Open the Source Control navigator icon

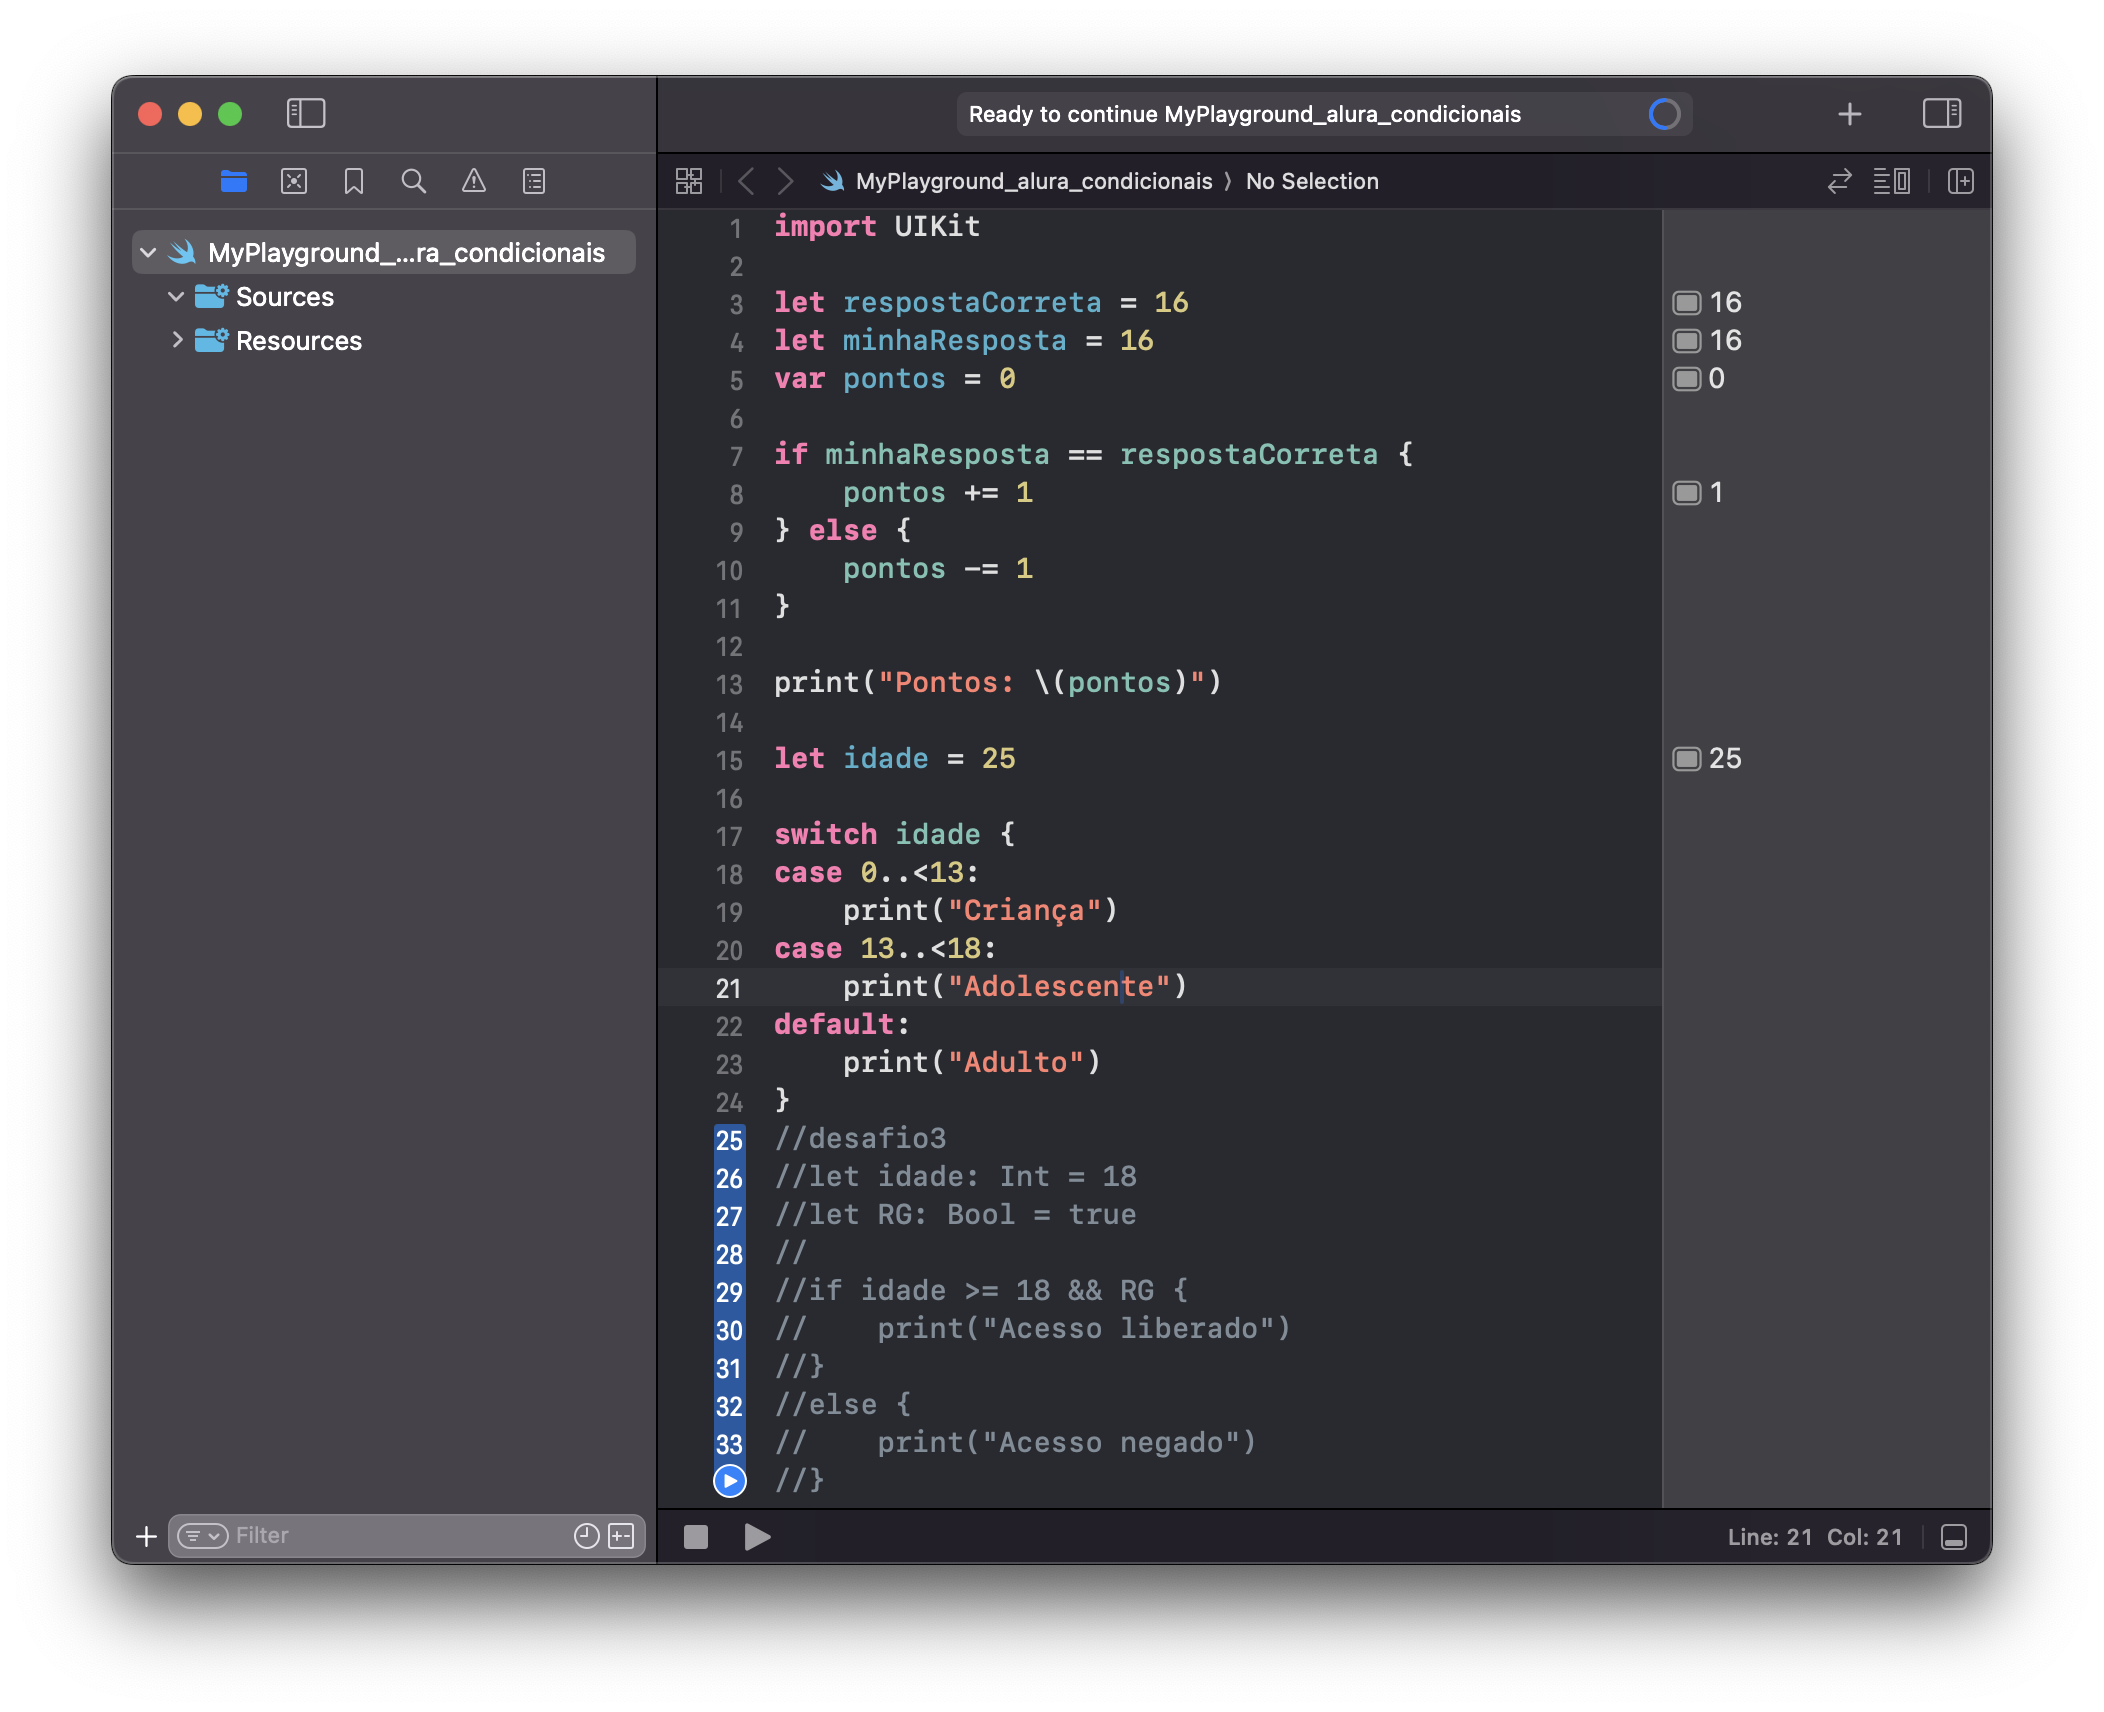tap(294, 181)
